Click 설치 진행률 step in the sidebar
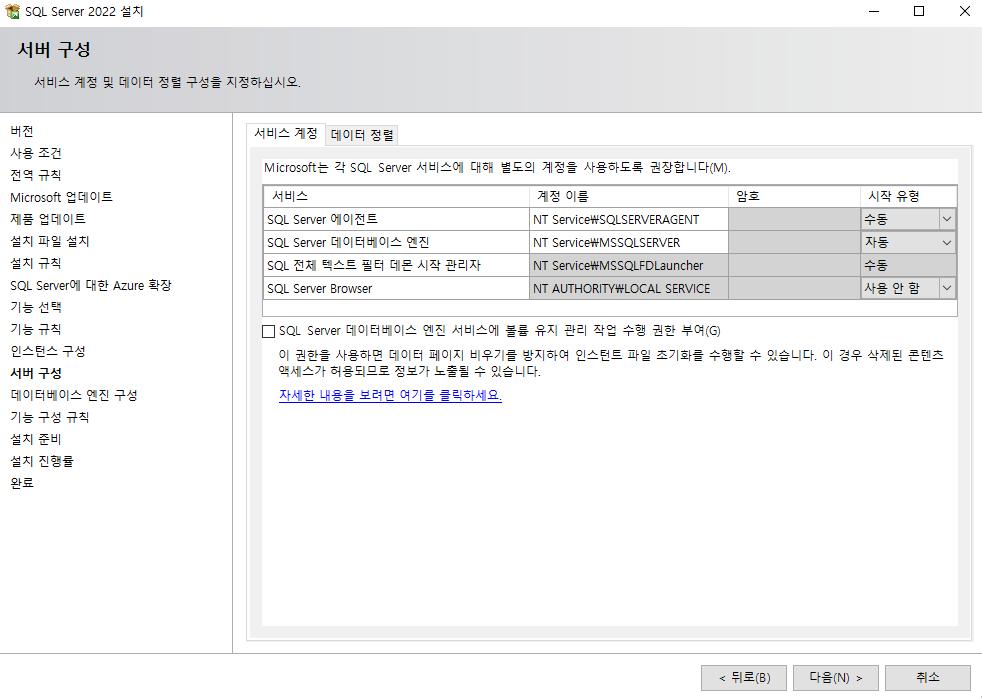The image size is (982, 698). [42, 461]
